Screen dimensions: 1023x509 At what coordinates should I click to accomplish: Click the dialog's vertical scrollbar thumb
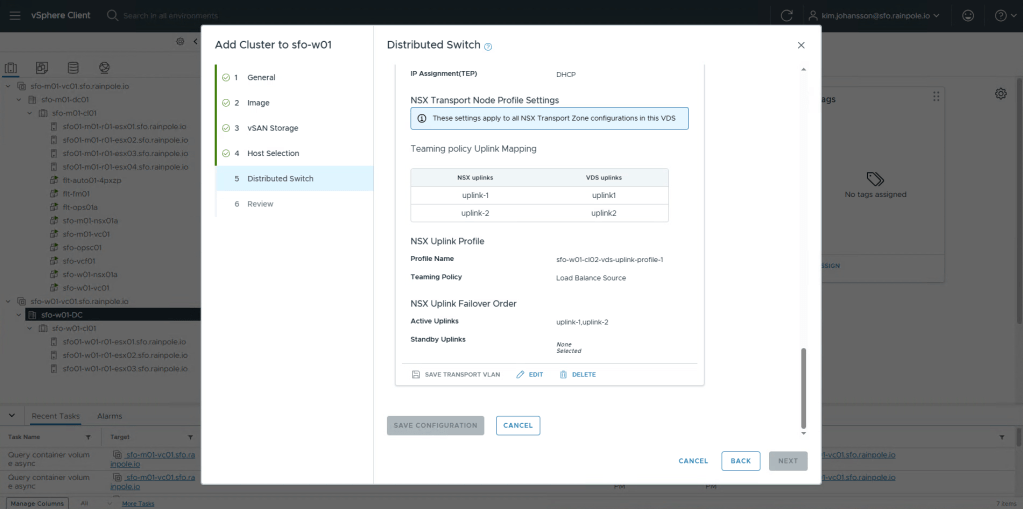tap(803, 388)
